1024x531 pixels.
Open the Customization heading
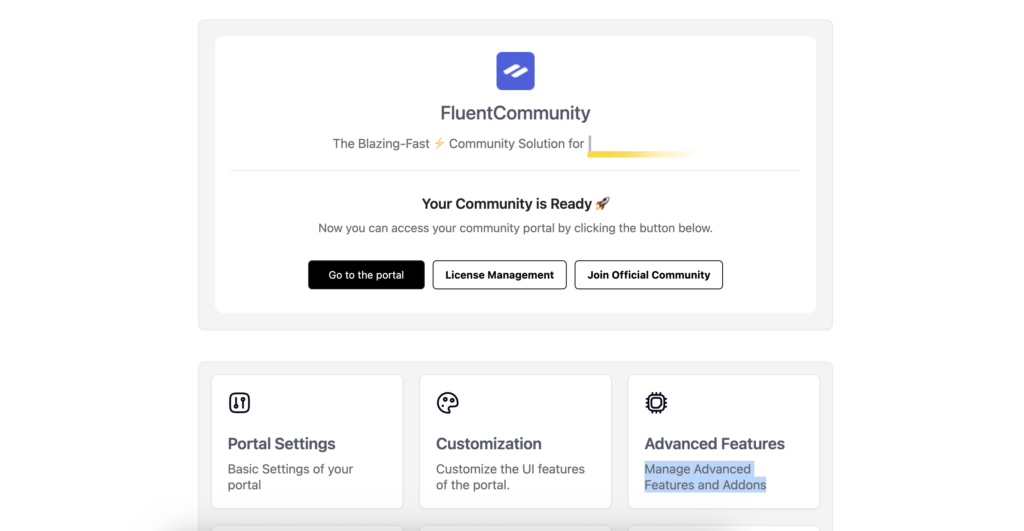488,443
